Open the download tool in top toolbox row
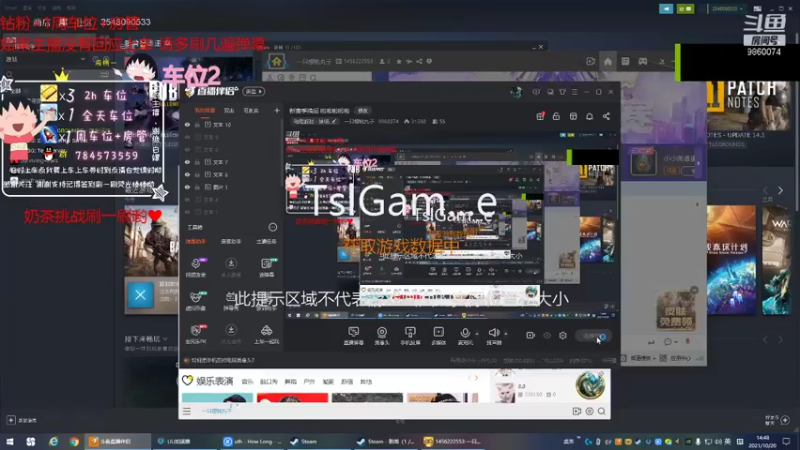This screenshot has width=800, height=450. [x=231, y=267]
